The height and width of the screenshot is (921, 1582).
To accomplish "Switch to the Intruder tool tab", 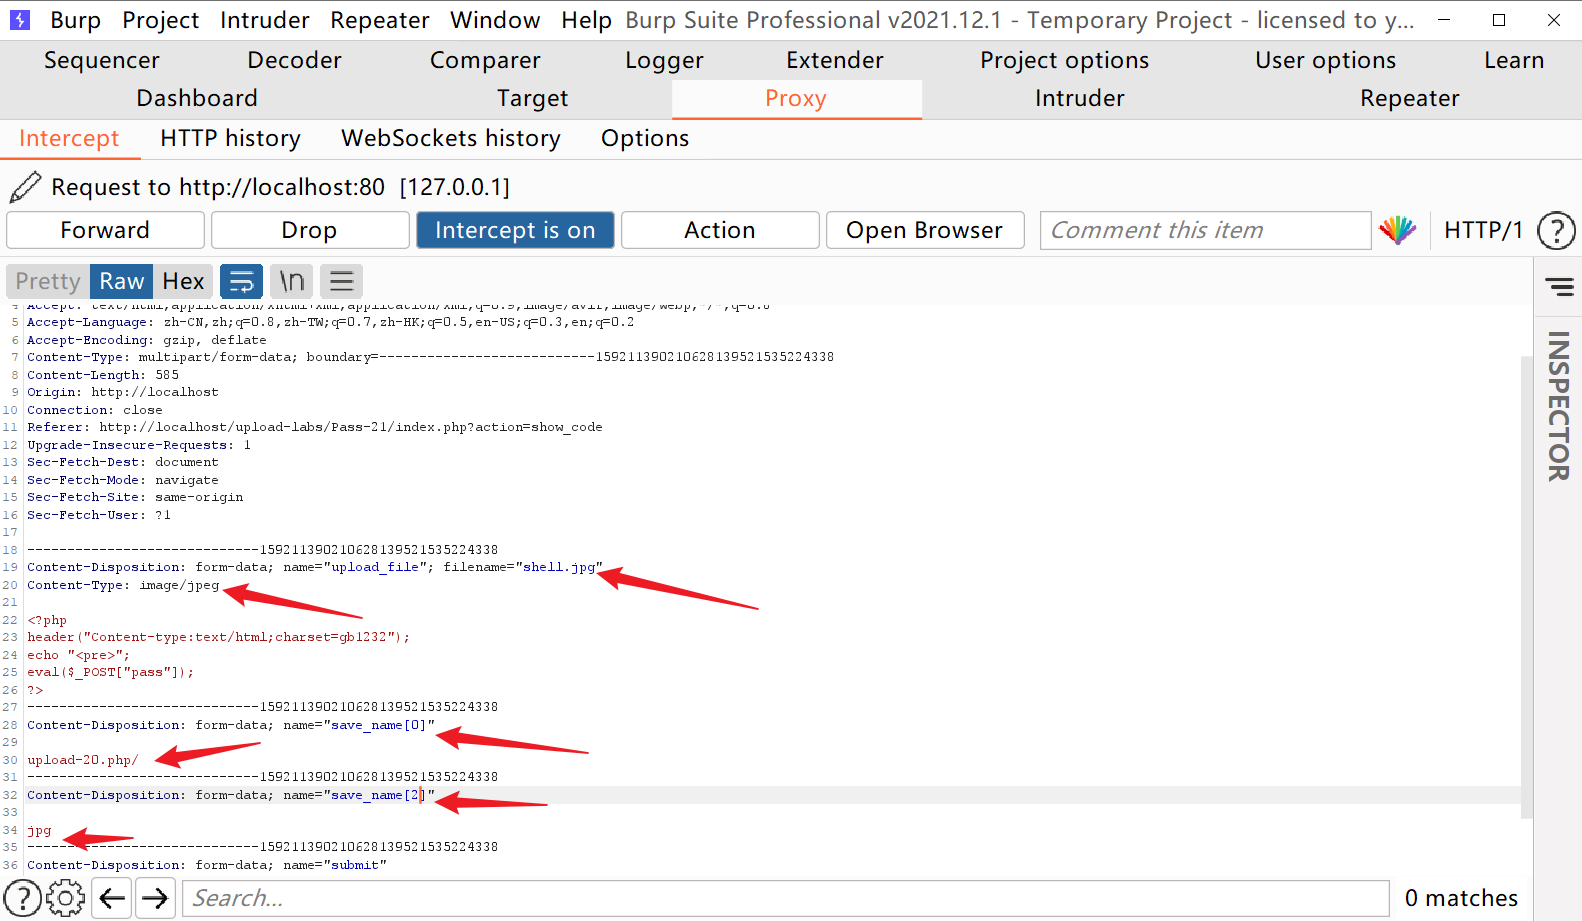I will tap(1079, 98).
